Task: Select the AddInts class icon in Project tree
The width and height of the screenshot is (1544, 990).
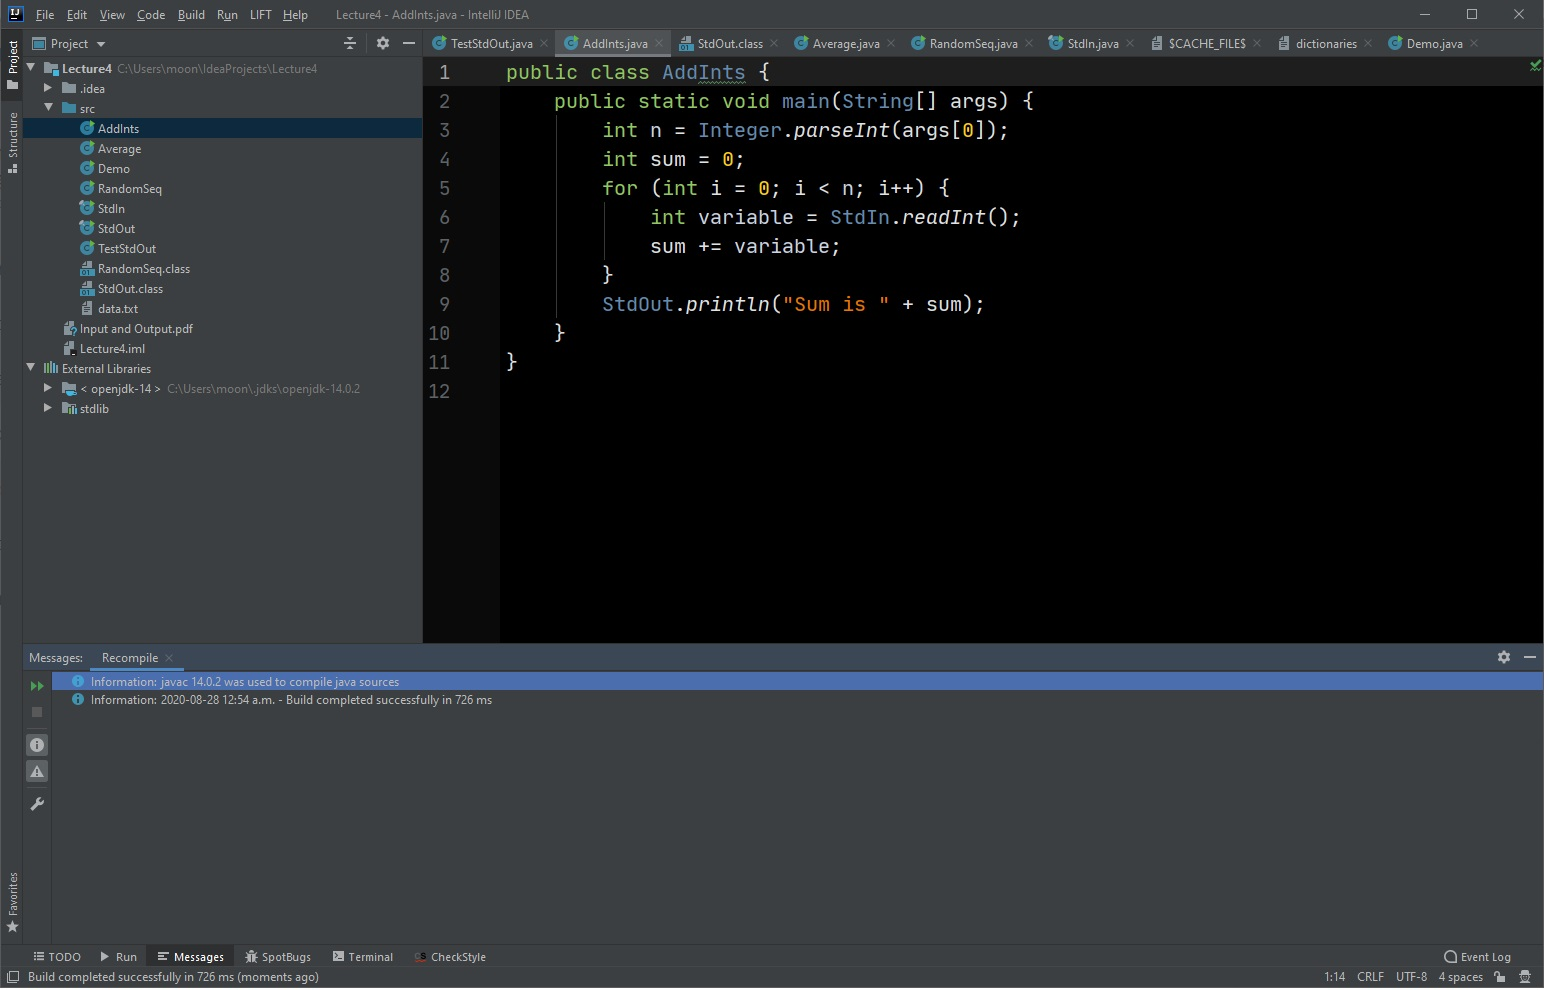Action: pos(88,128)
